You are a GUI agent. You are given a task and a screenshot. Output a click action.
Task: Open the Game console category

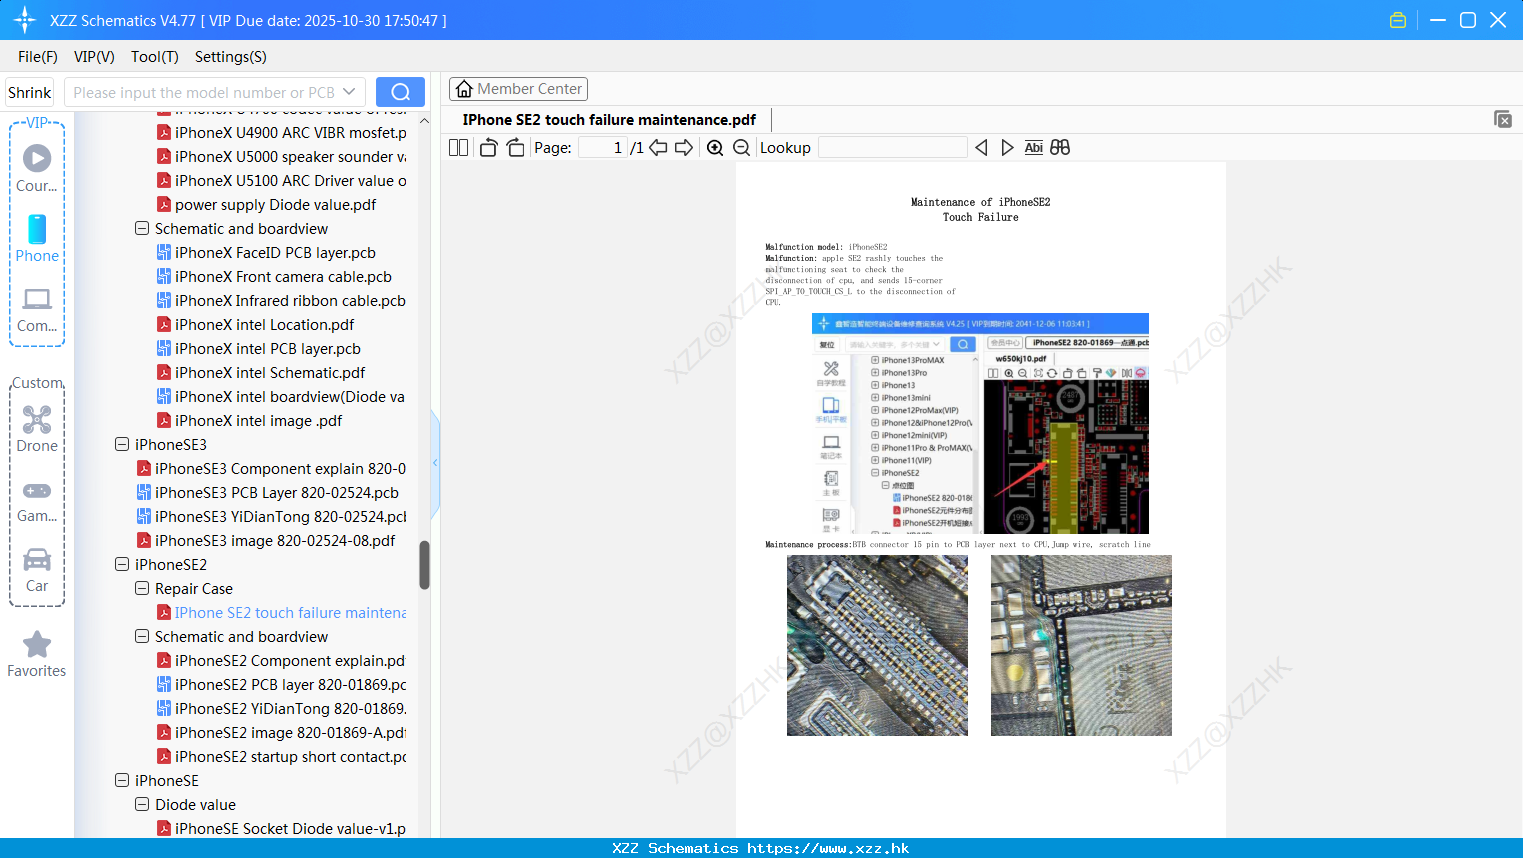[x=37, y=500]
